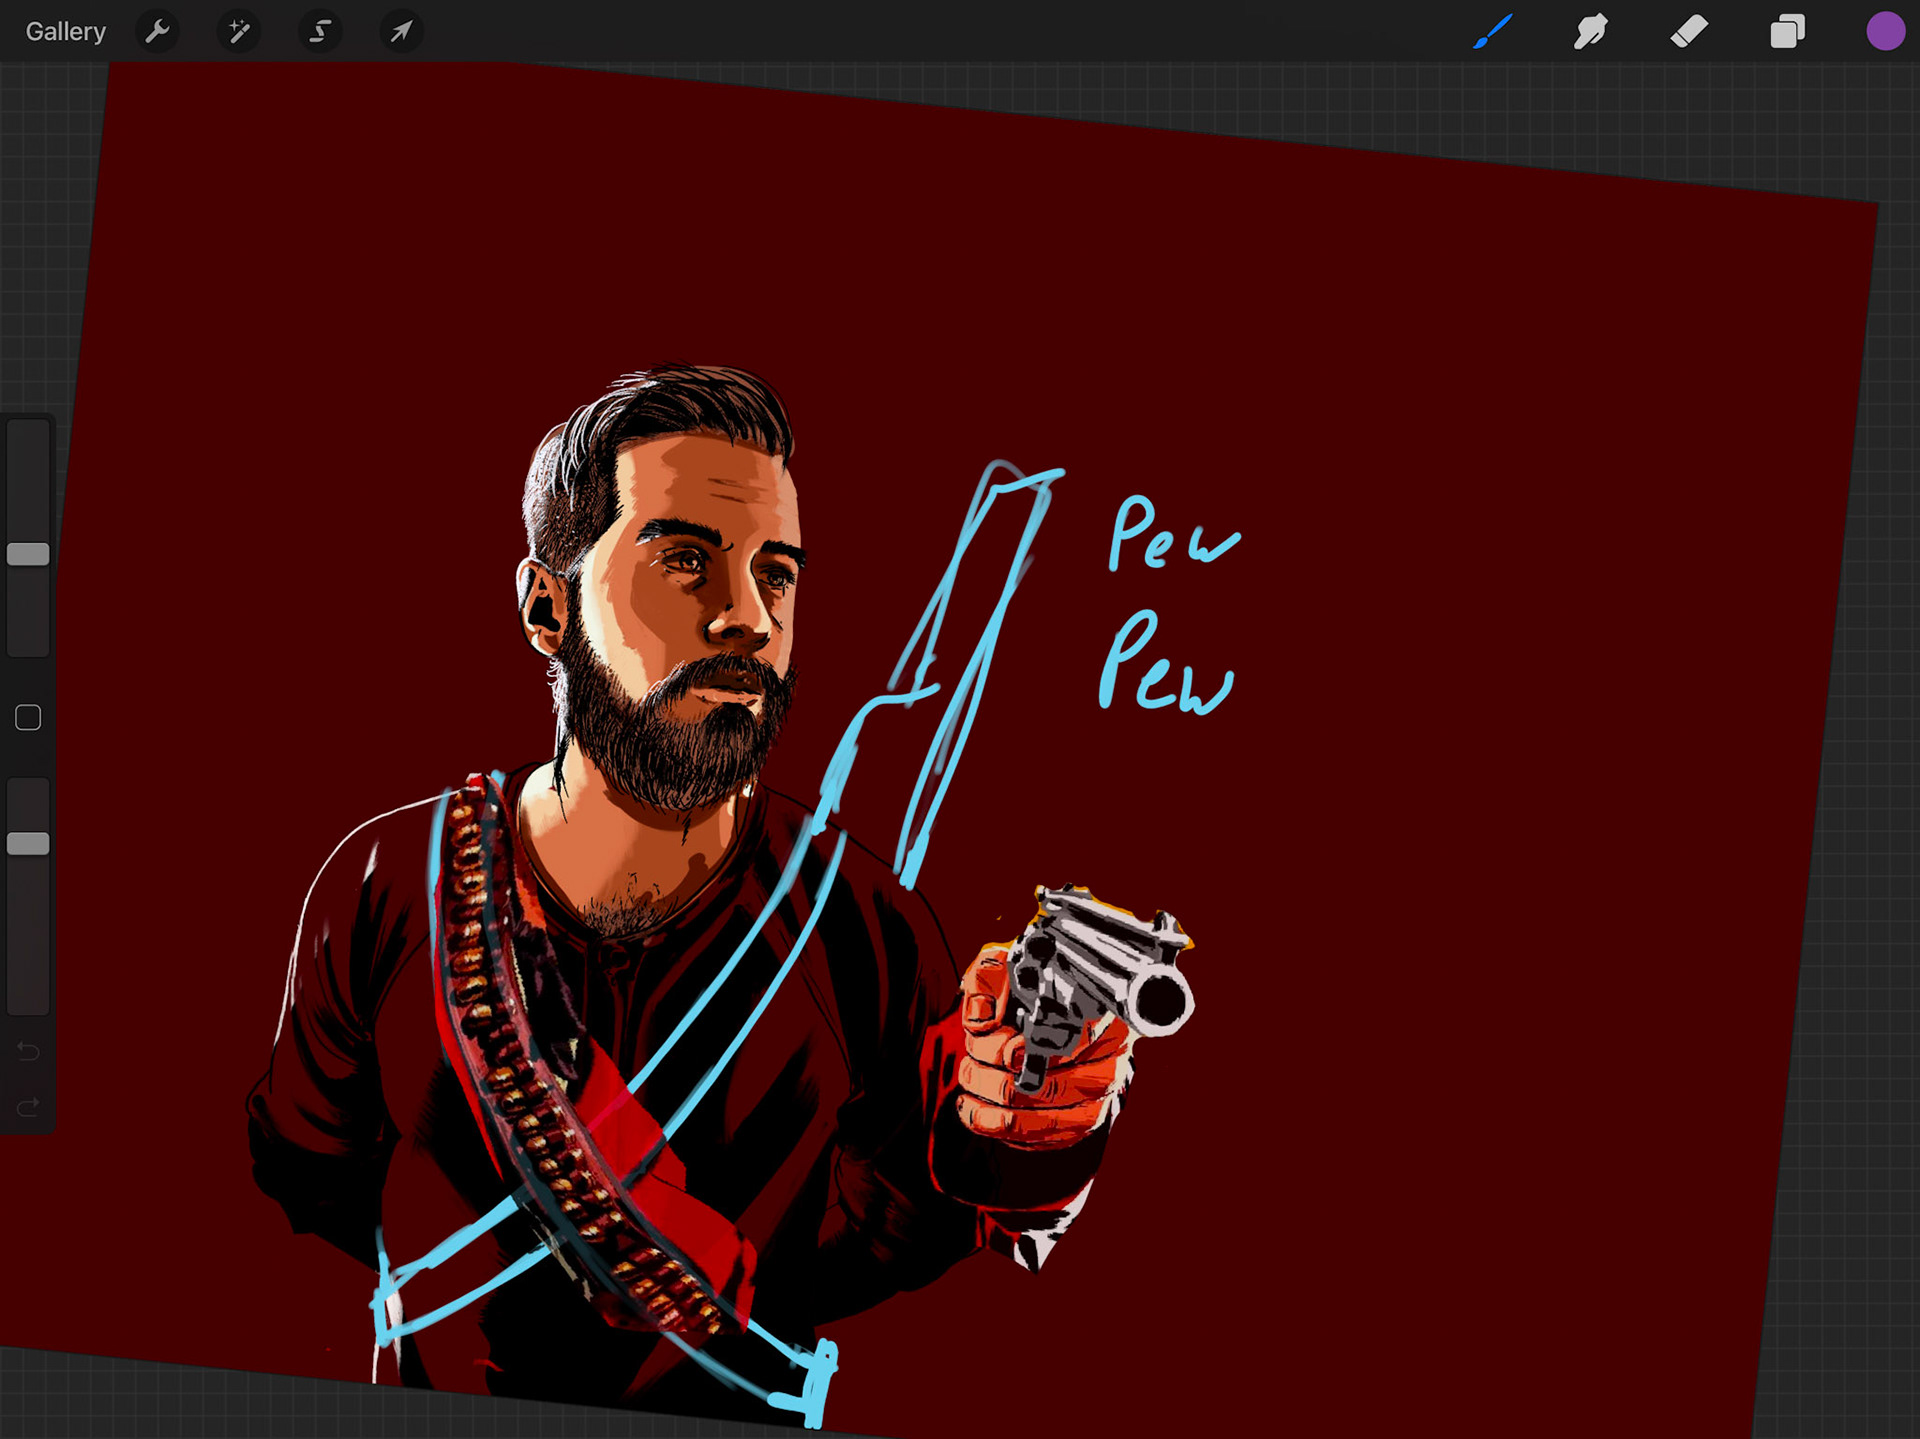Select the Brush (paint) tool
Image resolution: width=1920 pixels, height=1439 pixels.
coord(1492,32)
